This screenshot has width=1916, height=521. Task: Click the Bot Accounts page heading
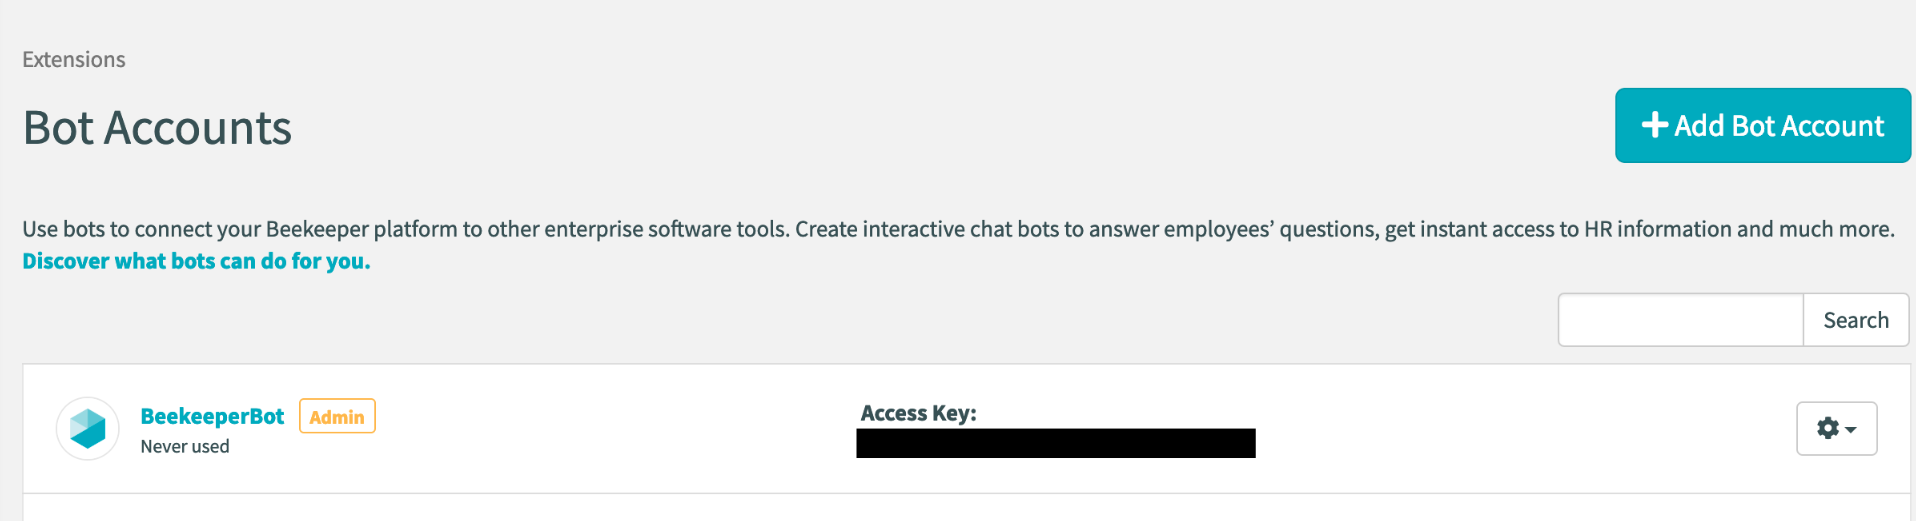click(157, 128)
